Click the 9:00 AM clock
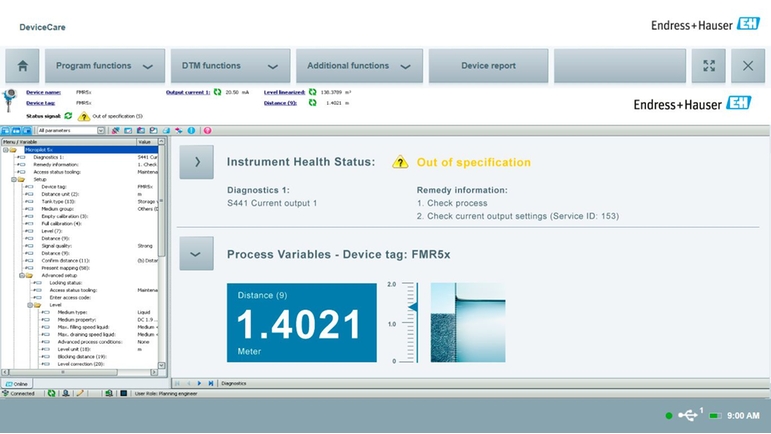Screen dimensions: 771x434 pyautogui.click(x=743, y=416)
